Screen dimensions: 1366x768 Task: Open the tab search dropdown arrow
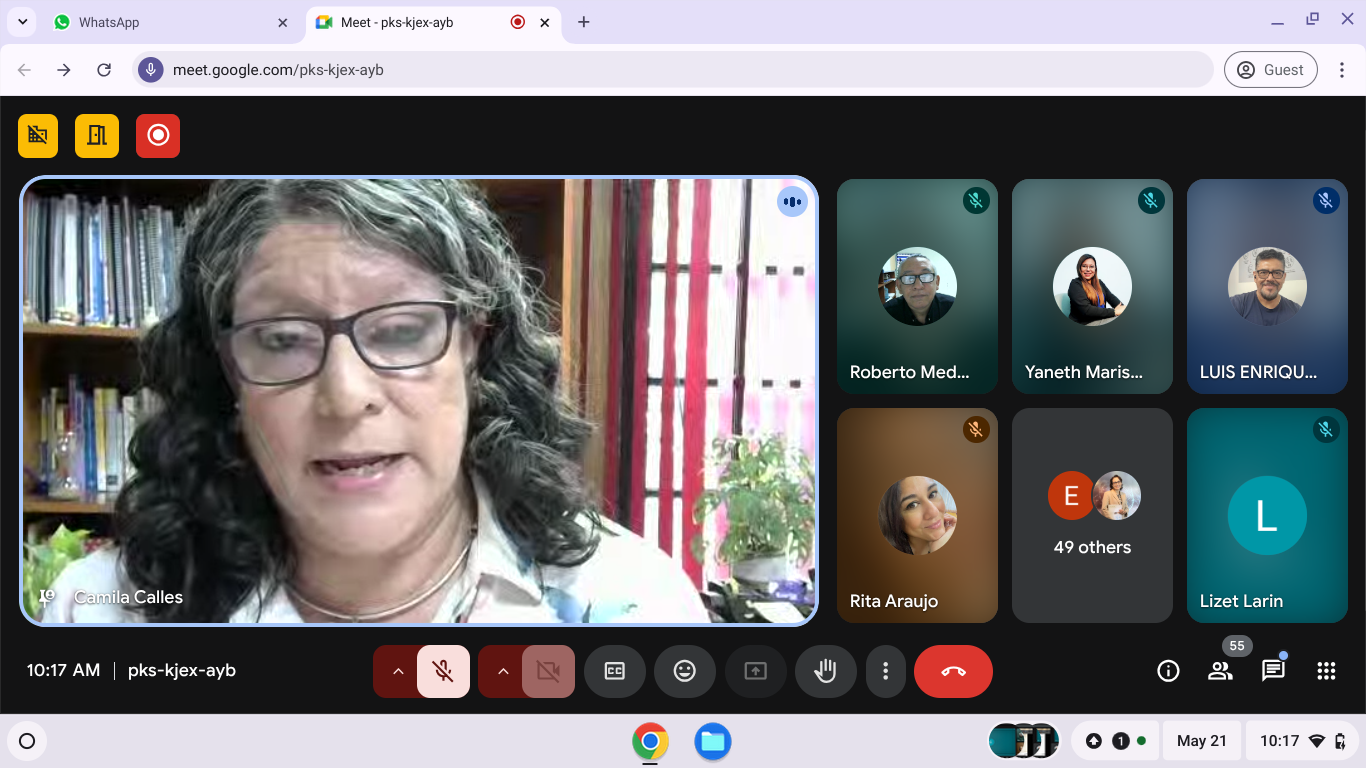[x=22, y=22]
